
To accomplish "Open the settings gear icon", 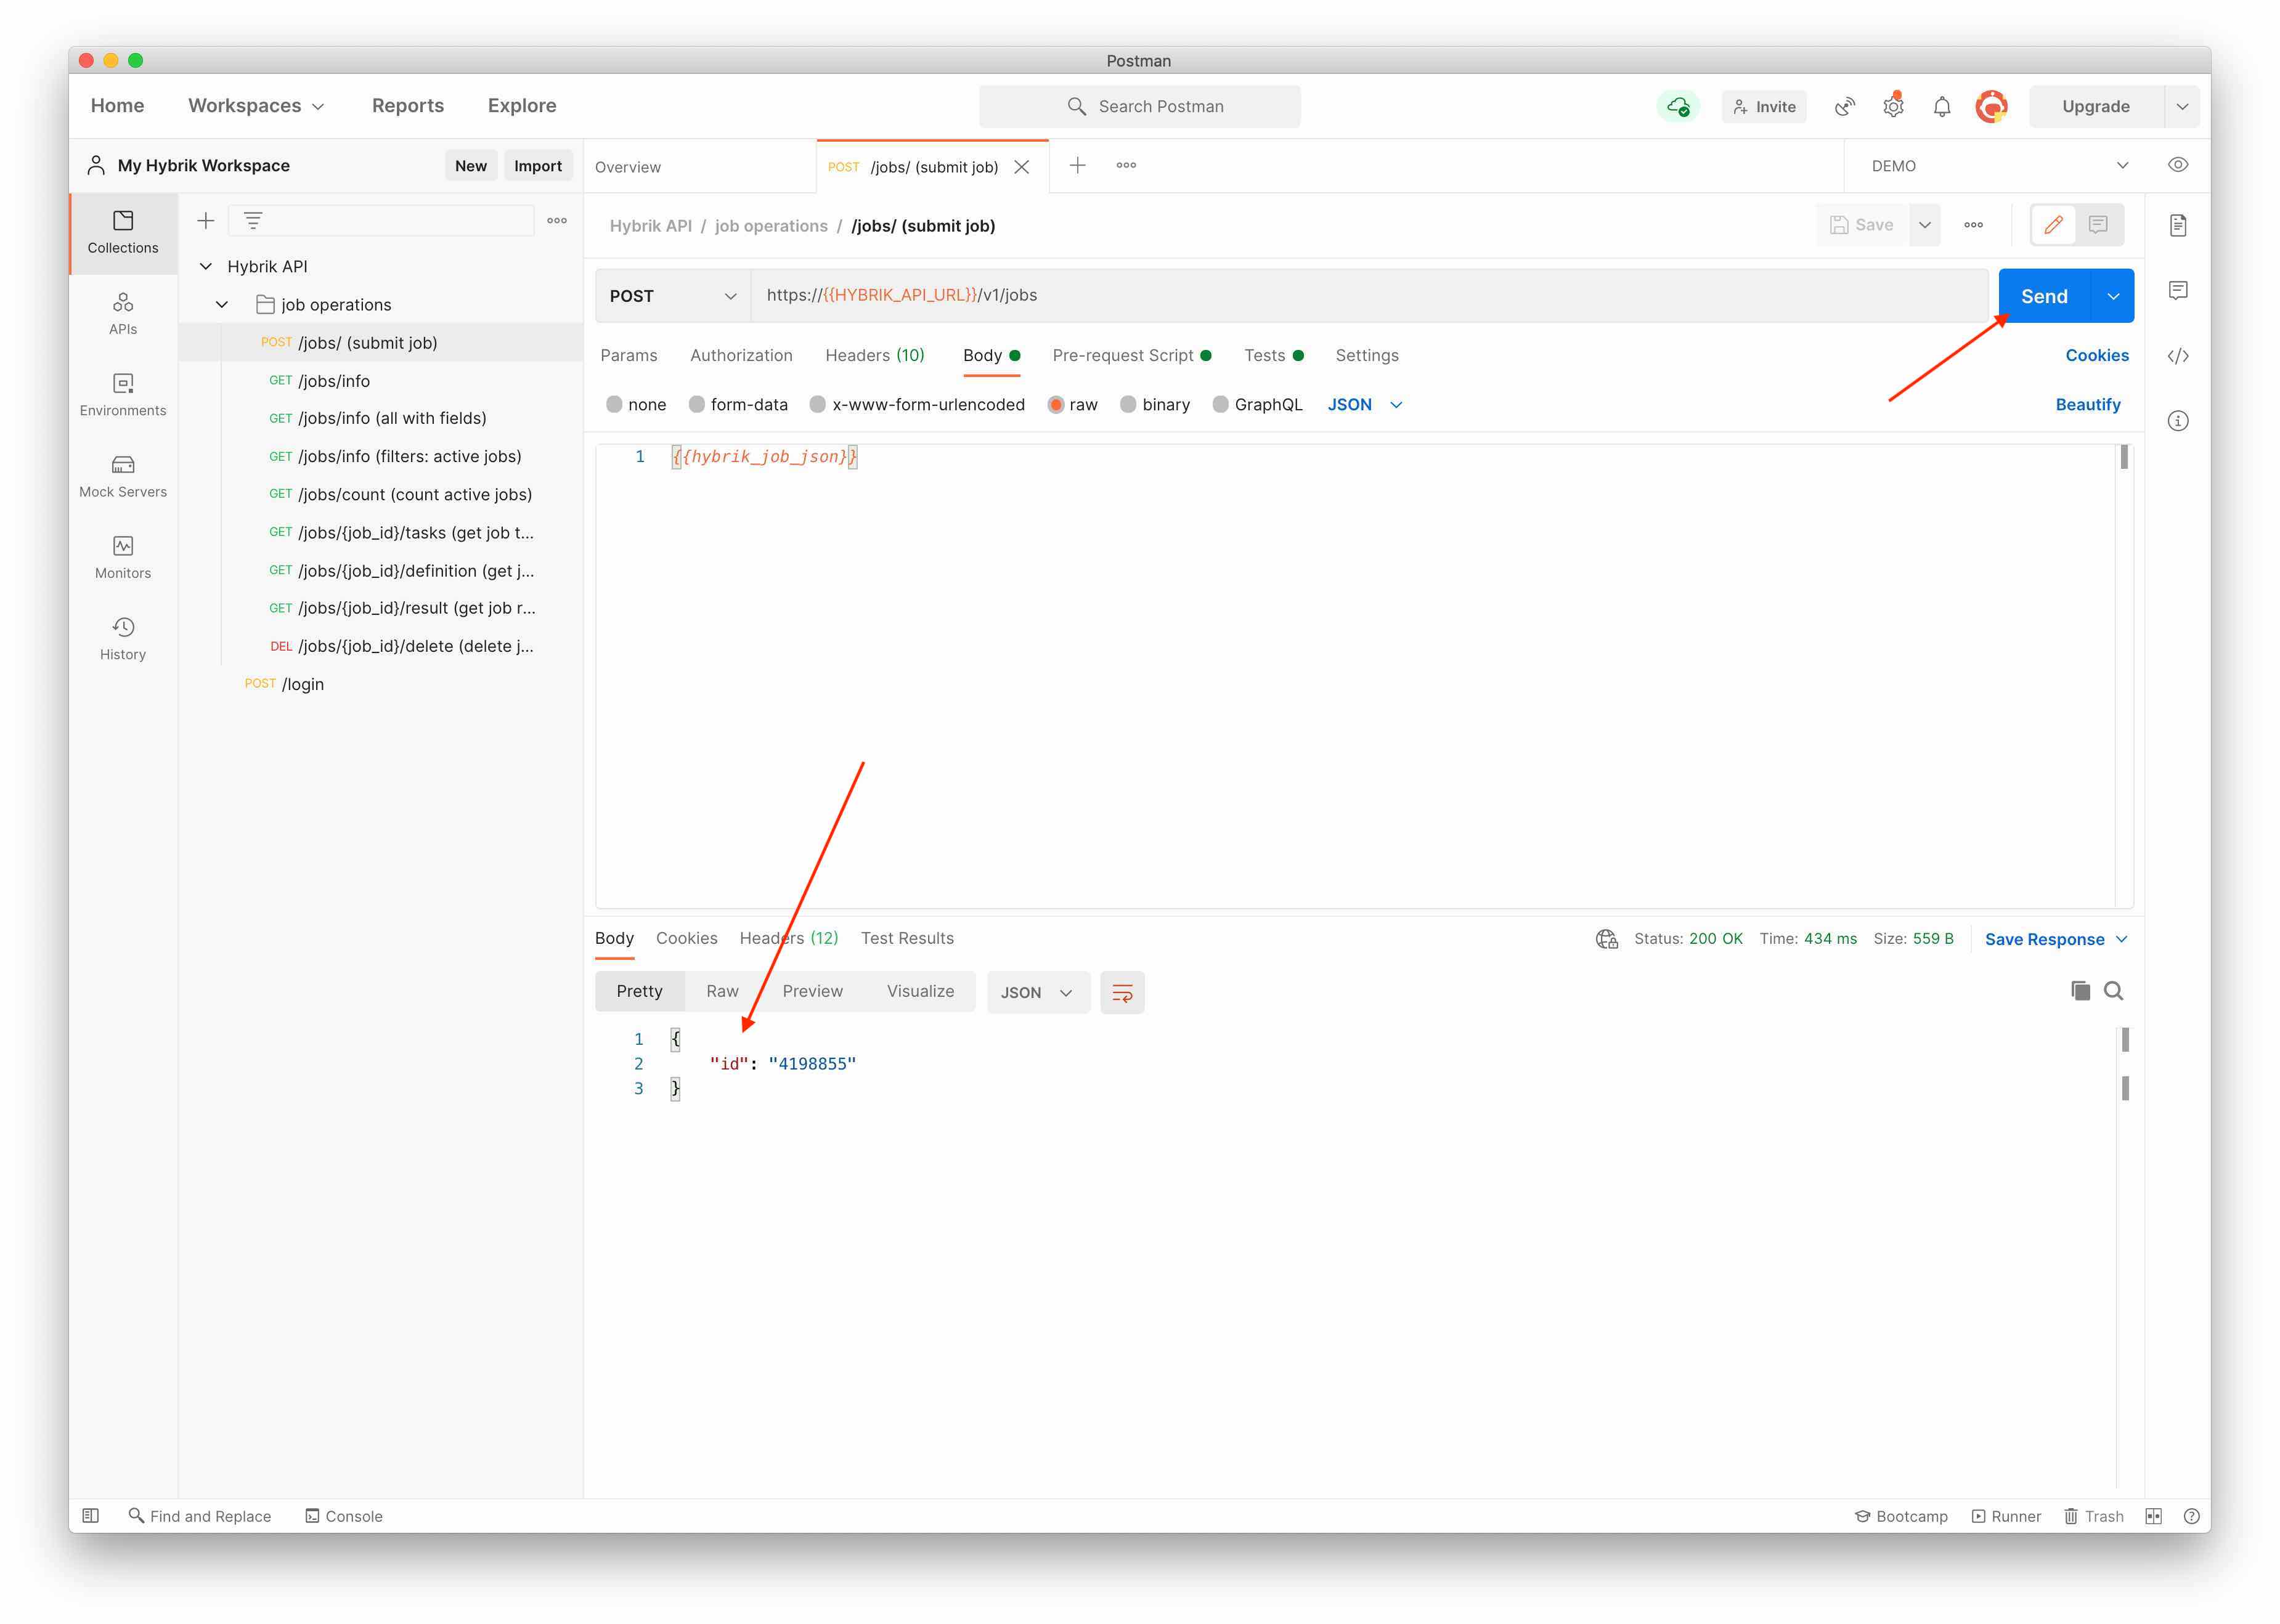I will click(x=1893, y=106).
